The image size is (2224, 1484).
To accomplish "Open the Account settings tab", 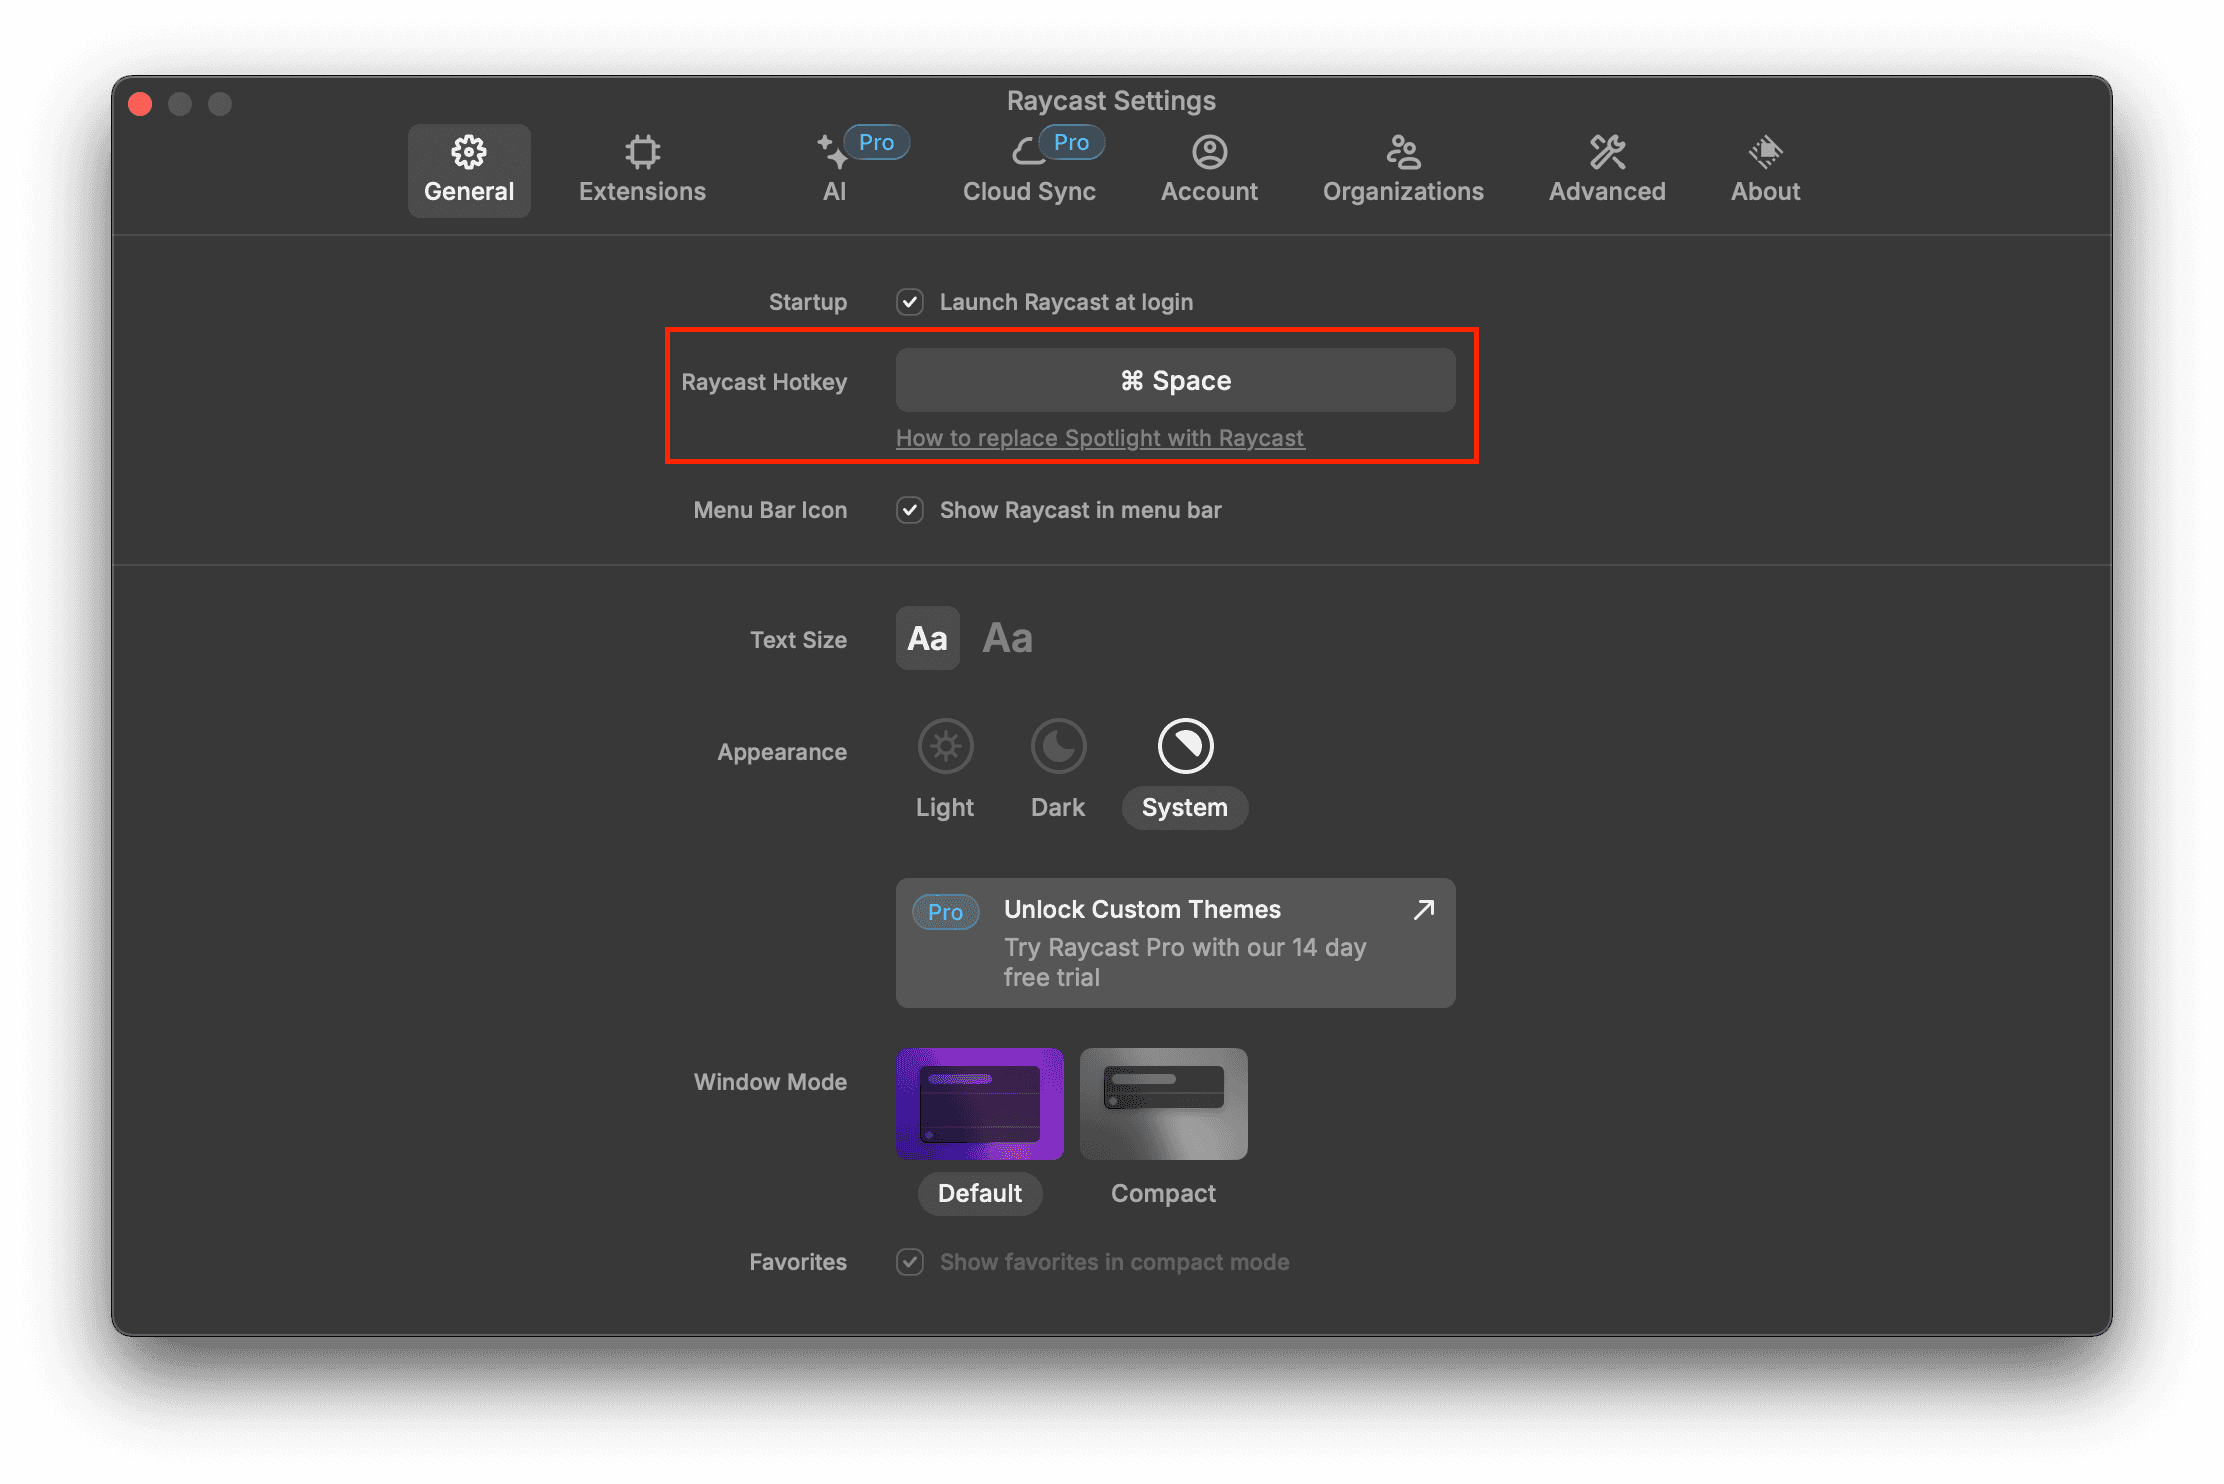I will click(1211, 166).
